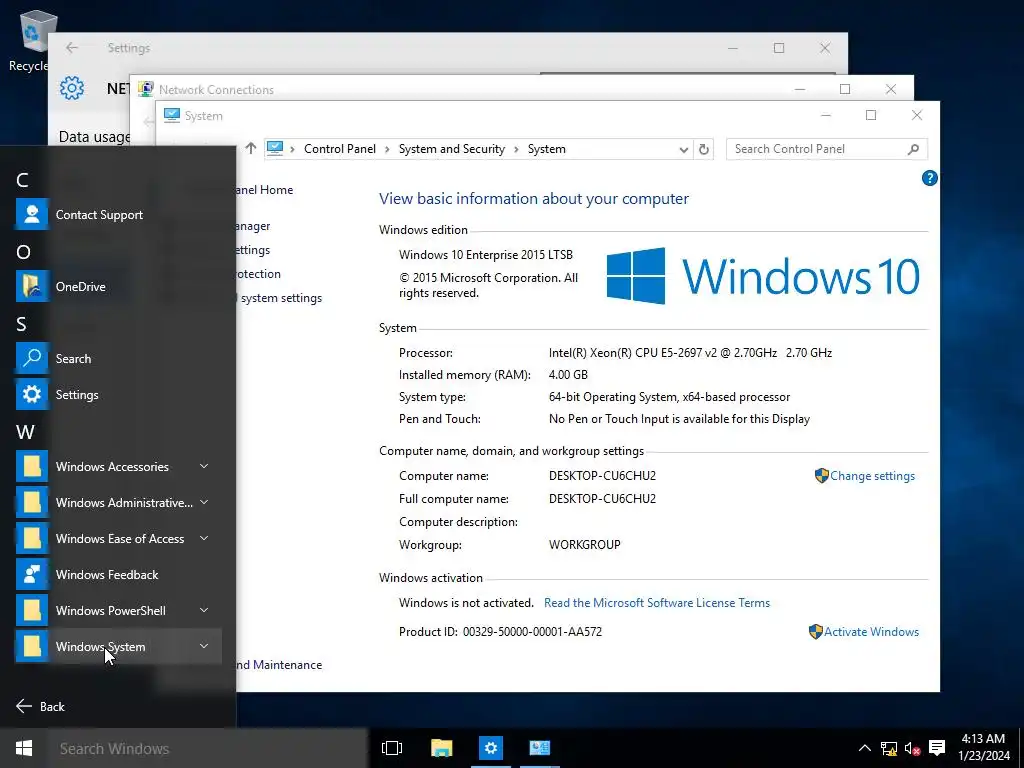Open the Windows PowerShell folder
Screen dimensions: 1024x768
pyautogui.click(x=118, y=611)
